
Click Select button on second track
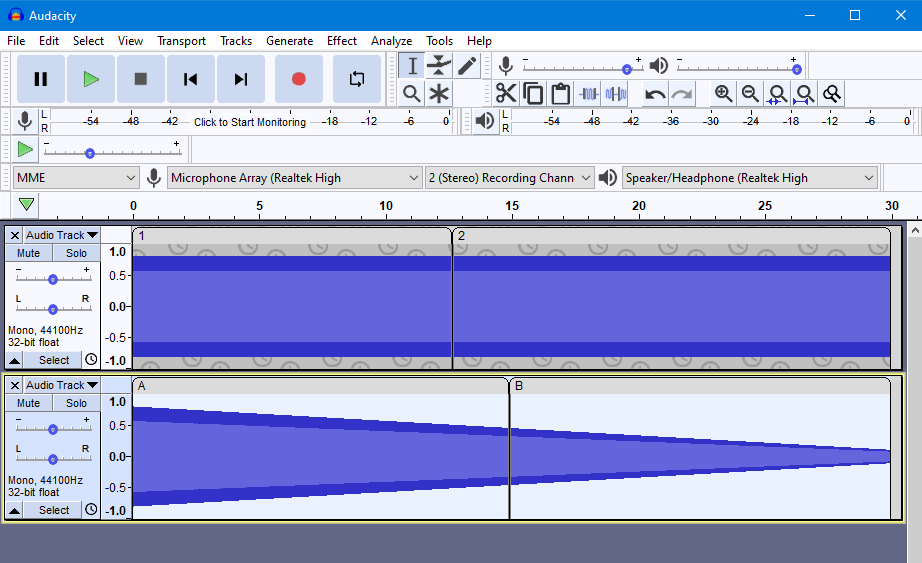tap(54, 510)
